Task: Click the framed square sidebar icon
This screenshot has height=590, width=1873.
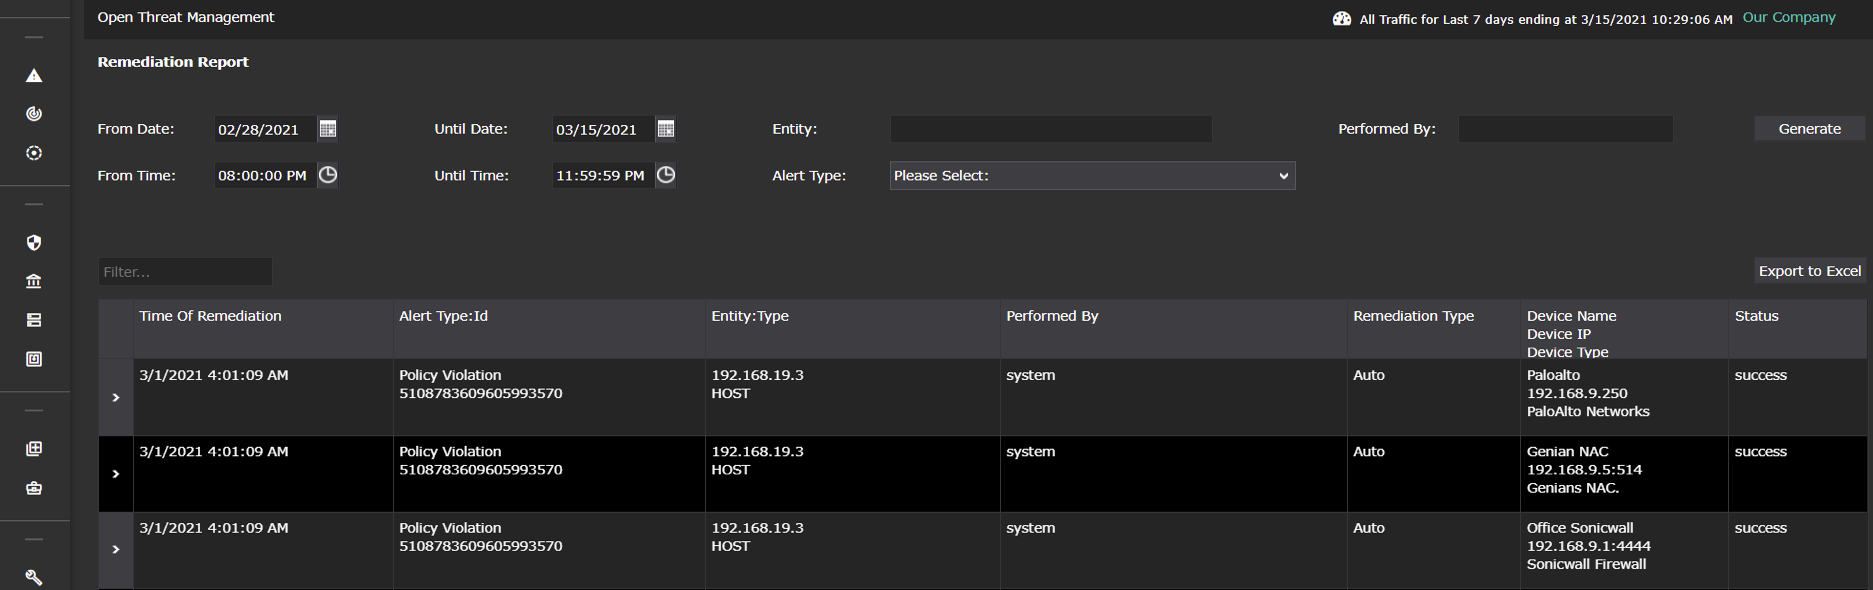Action: point(34,359)
